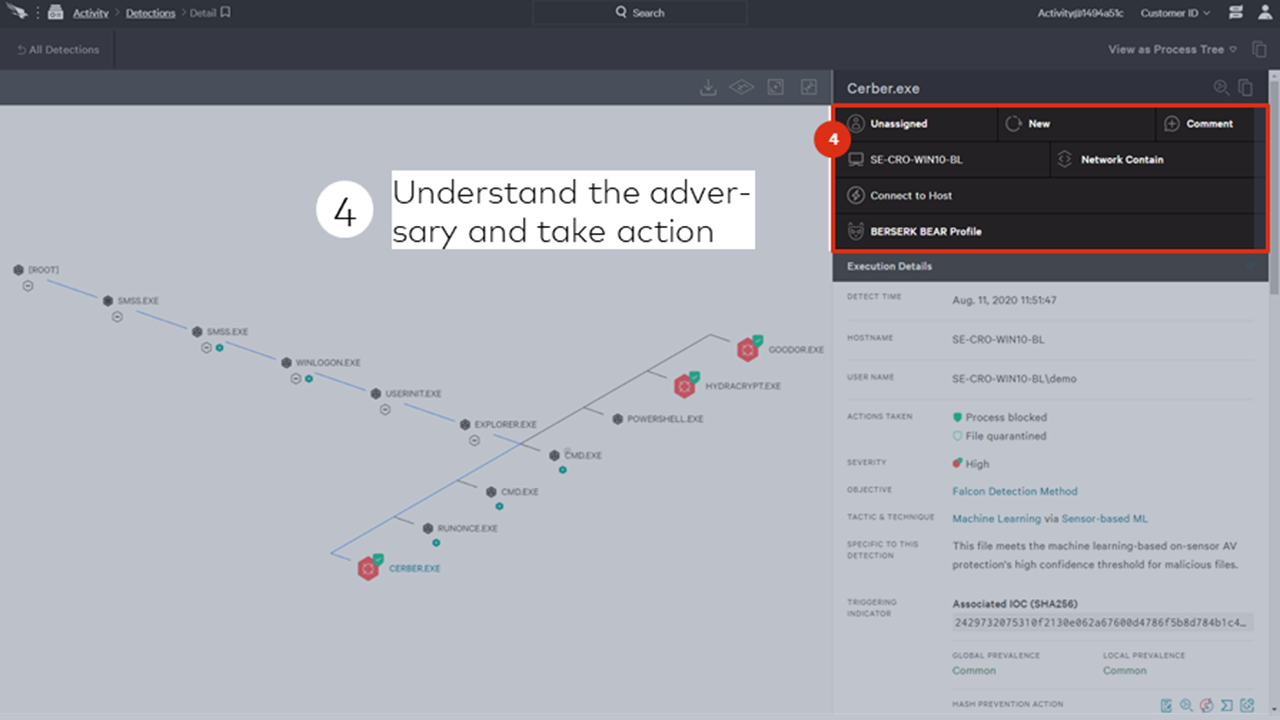
Task: Click the Falcon logo in the top bar
Action: tap(18, 12)
